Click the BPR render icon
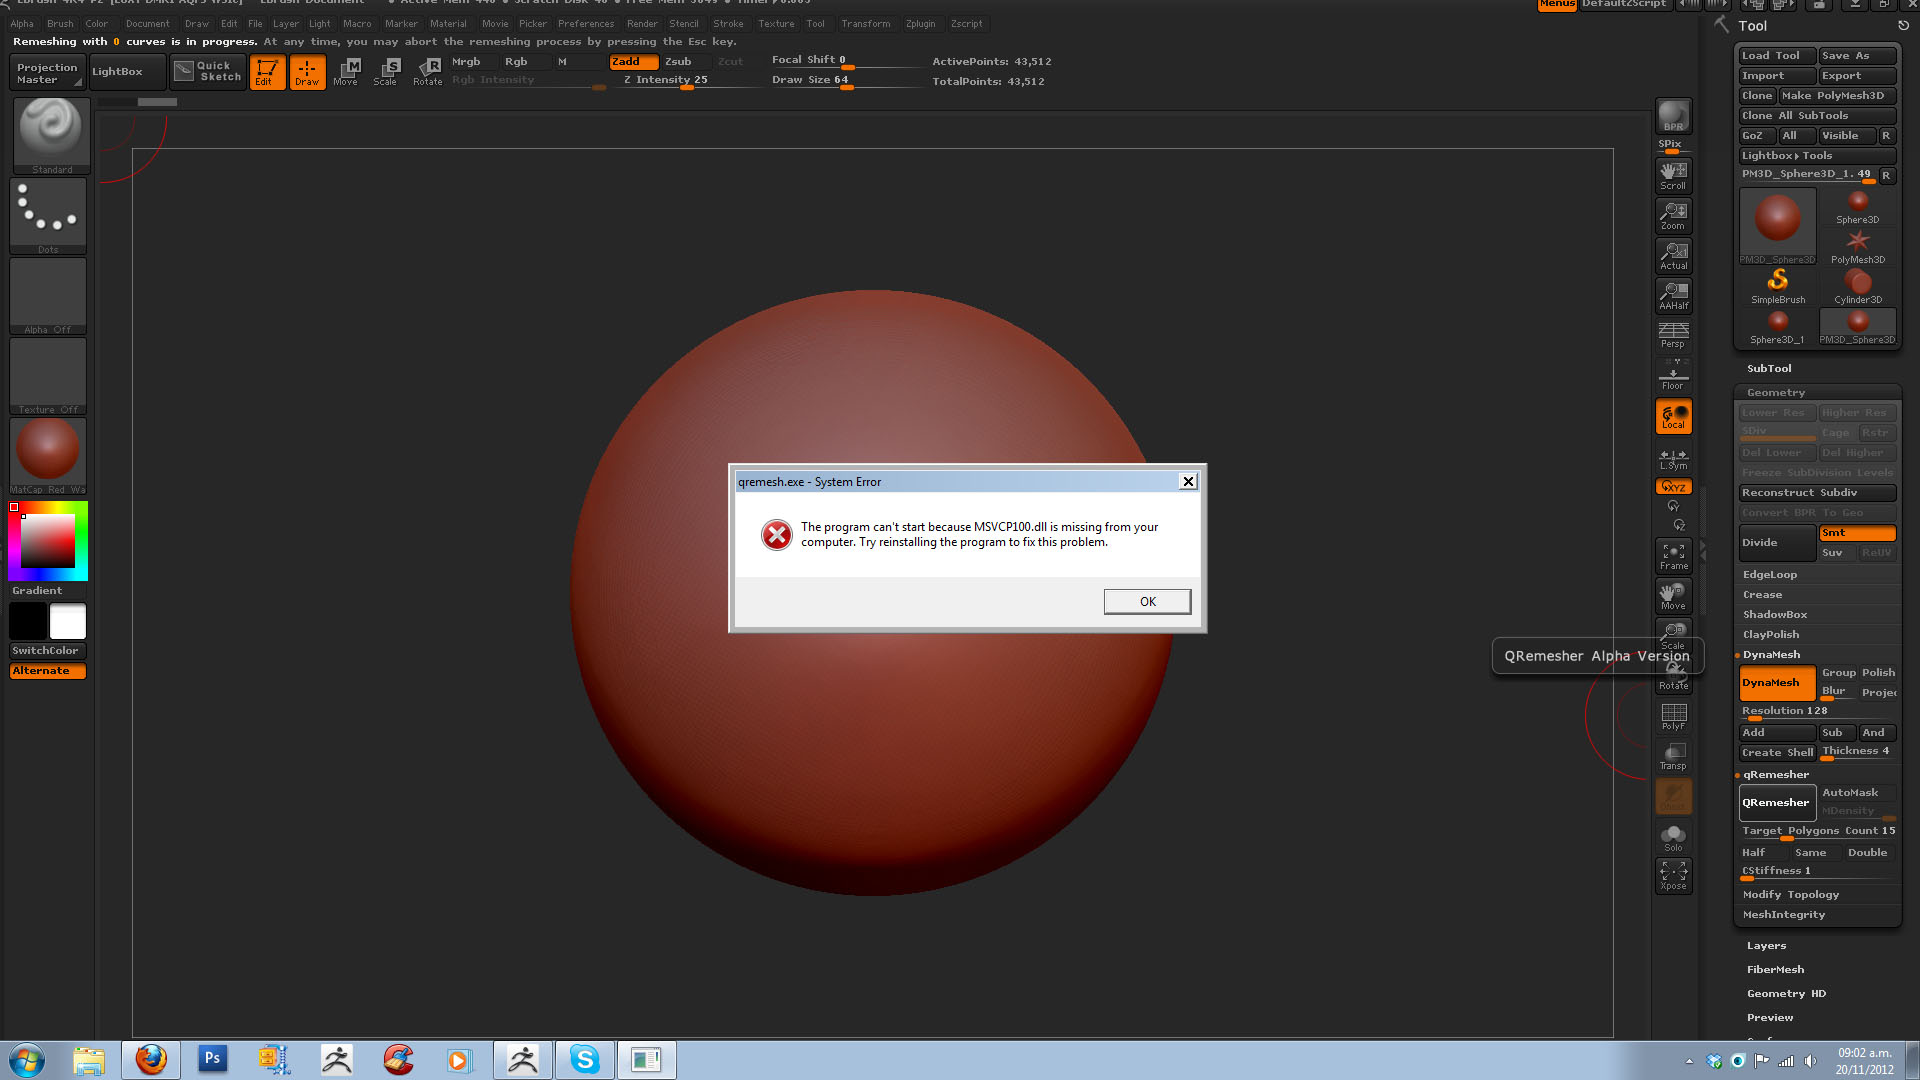 tap(1673, 116)
